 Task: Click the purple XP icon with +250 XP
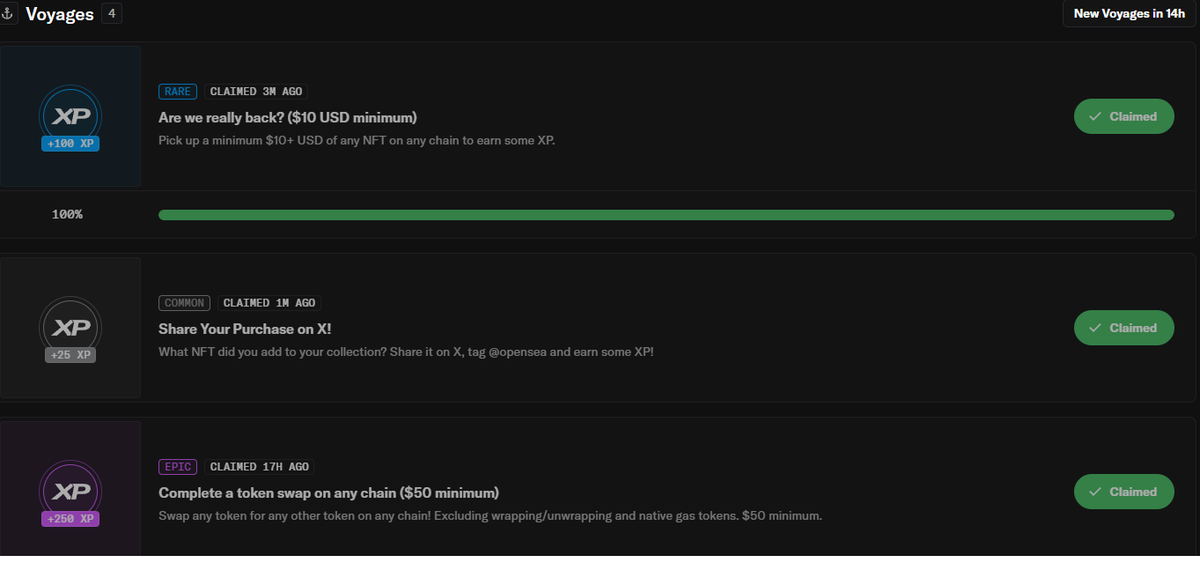coord(70,492)
